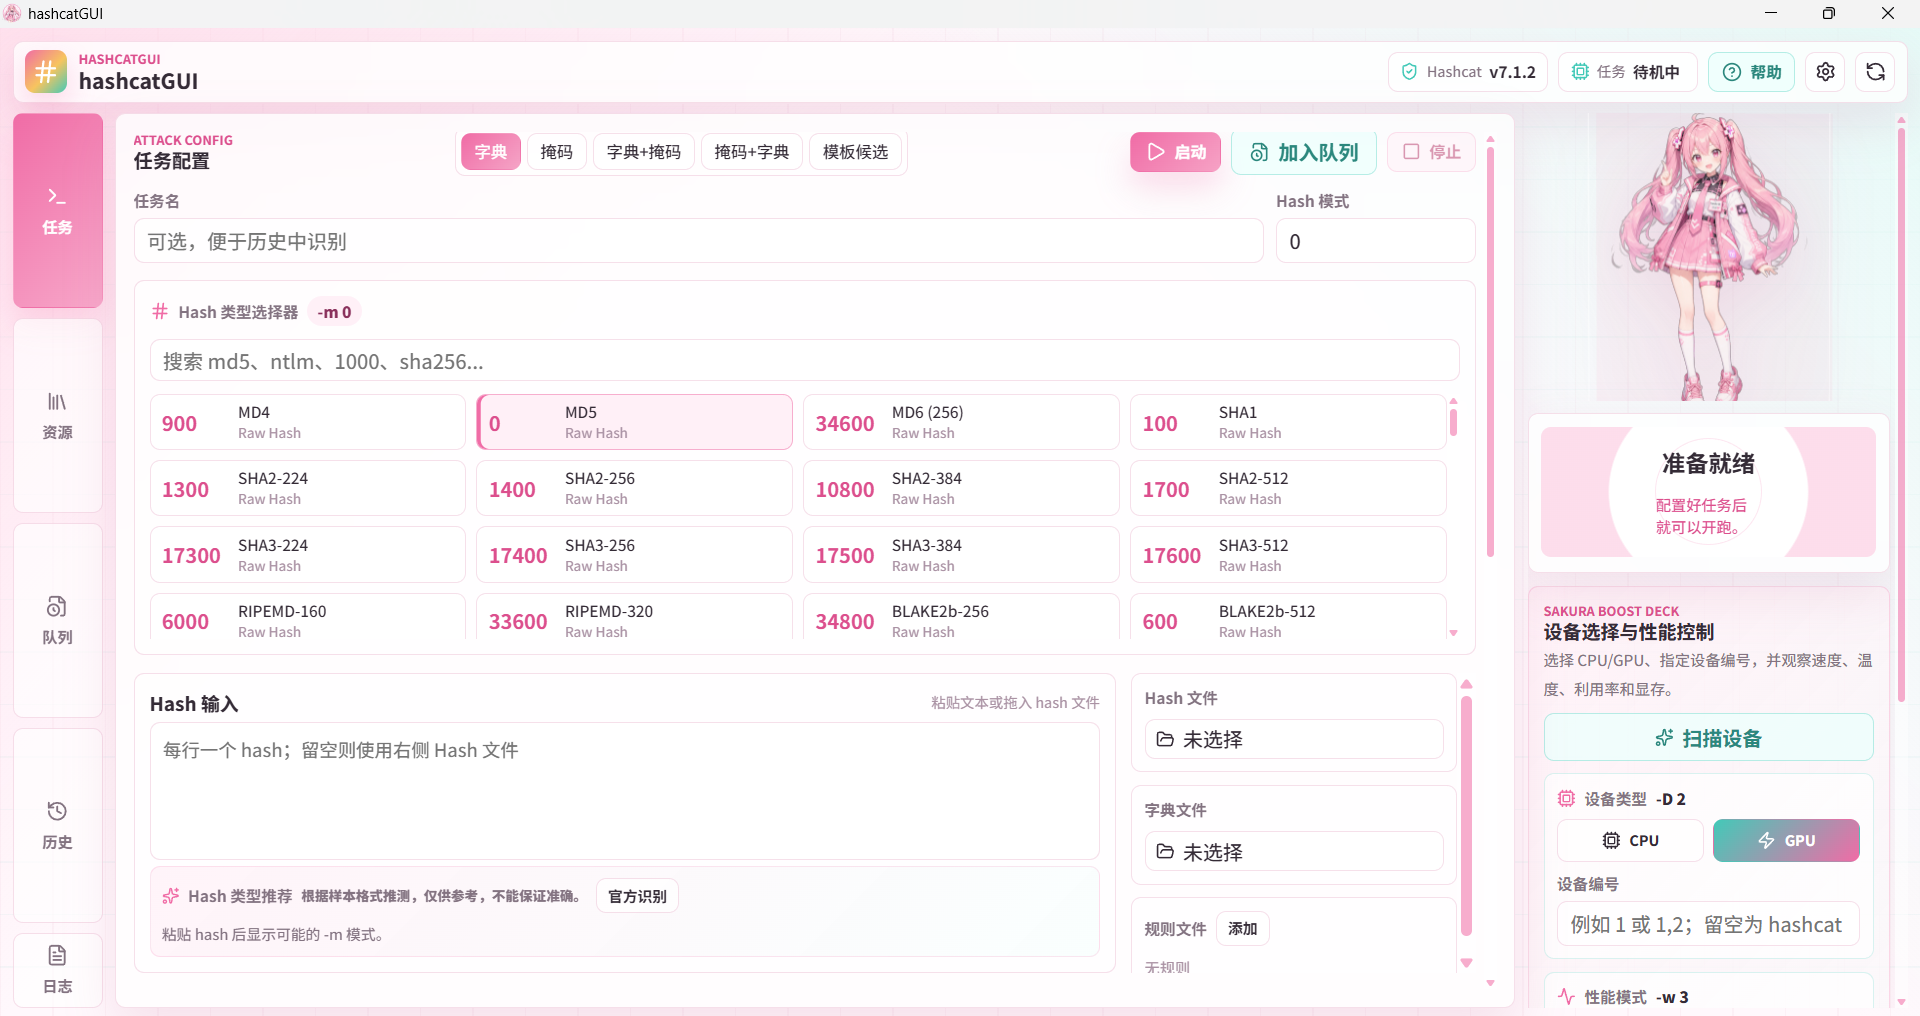Focus the 任务名 task name field
Viewport: 1920px width, 1016px height.
(x=699, y=241)
